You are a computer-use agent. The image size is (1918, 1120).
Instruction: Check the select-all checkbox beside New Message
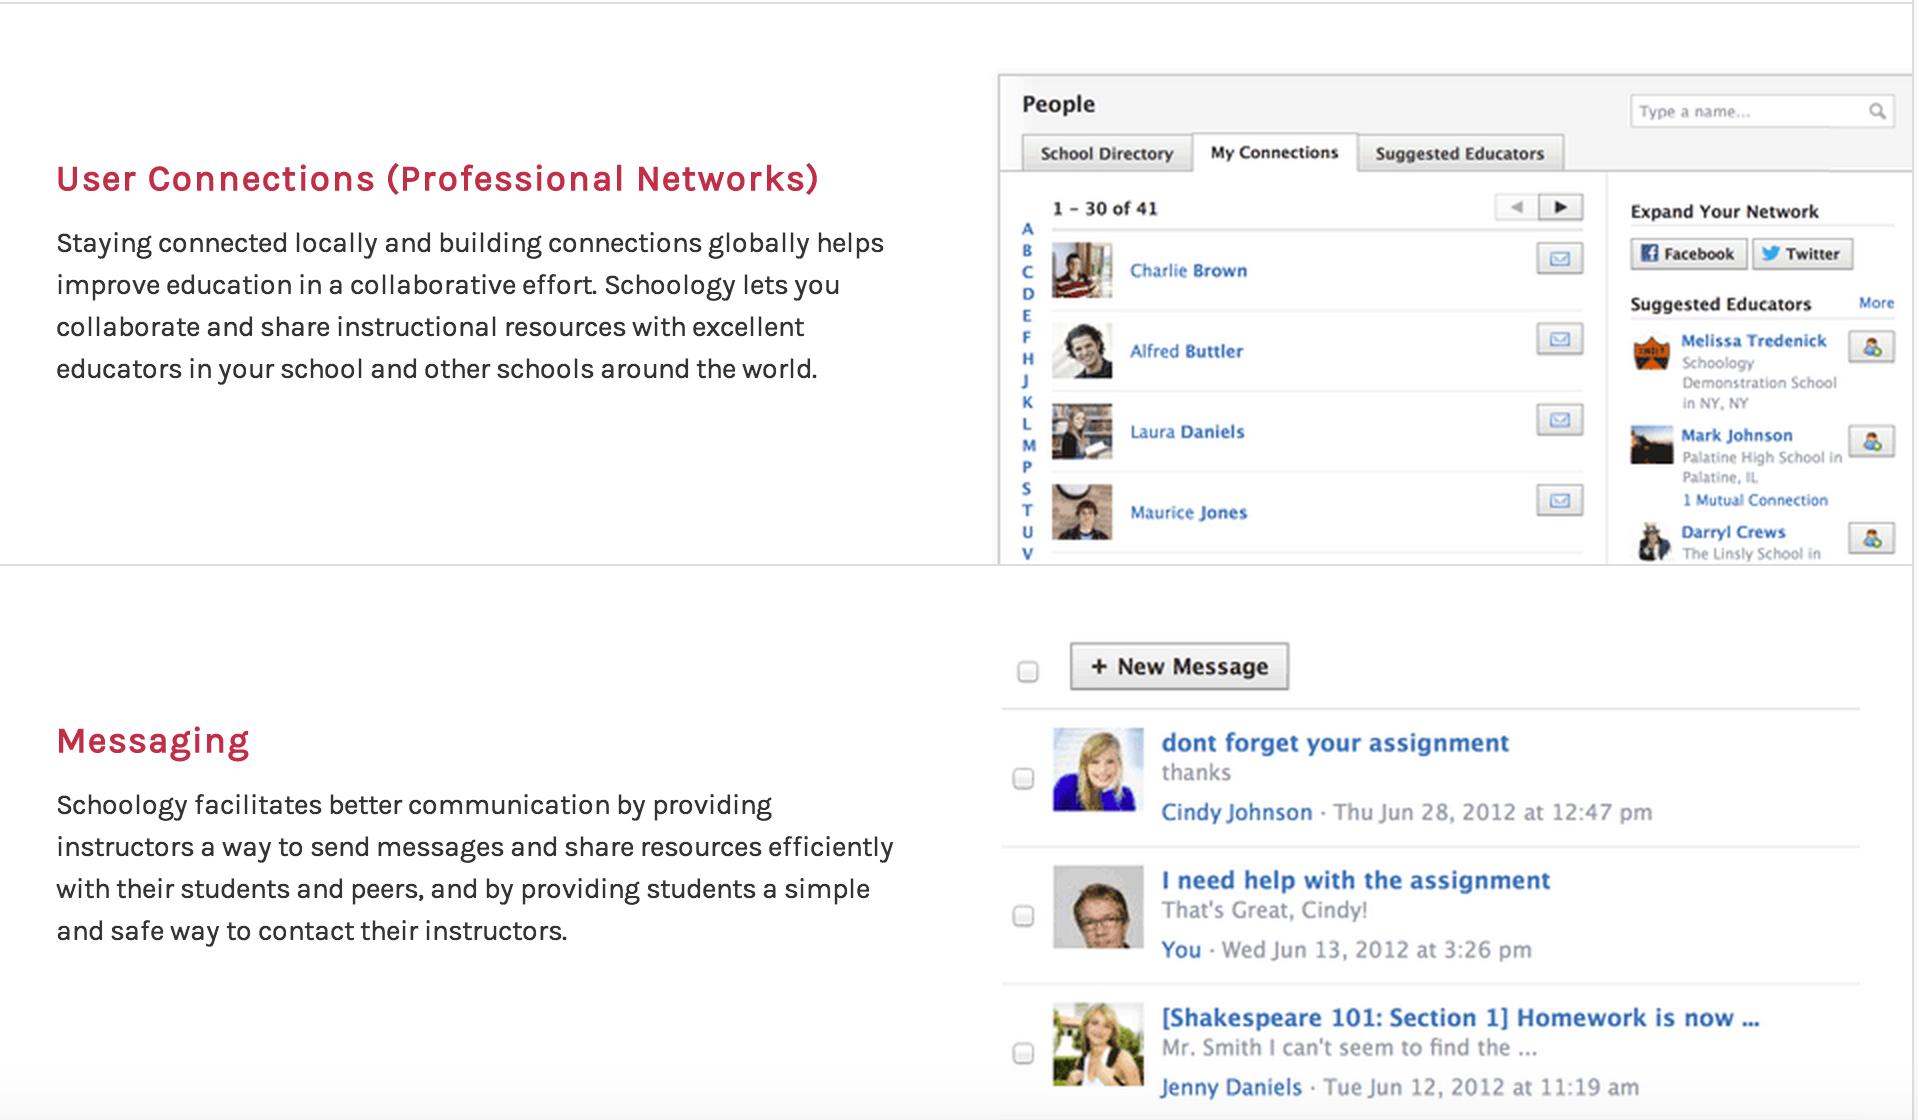(x=1027, y=671)
